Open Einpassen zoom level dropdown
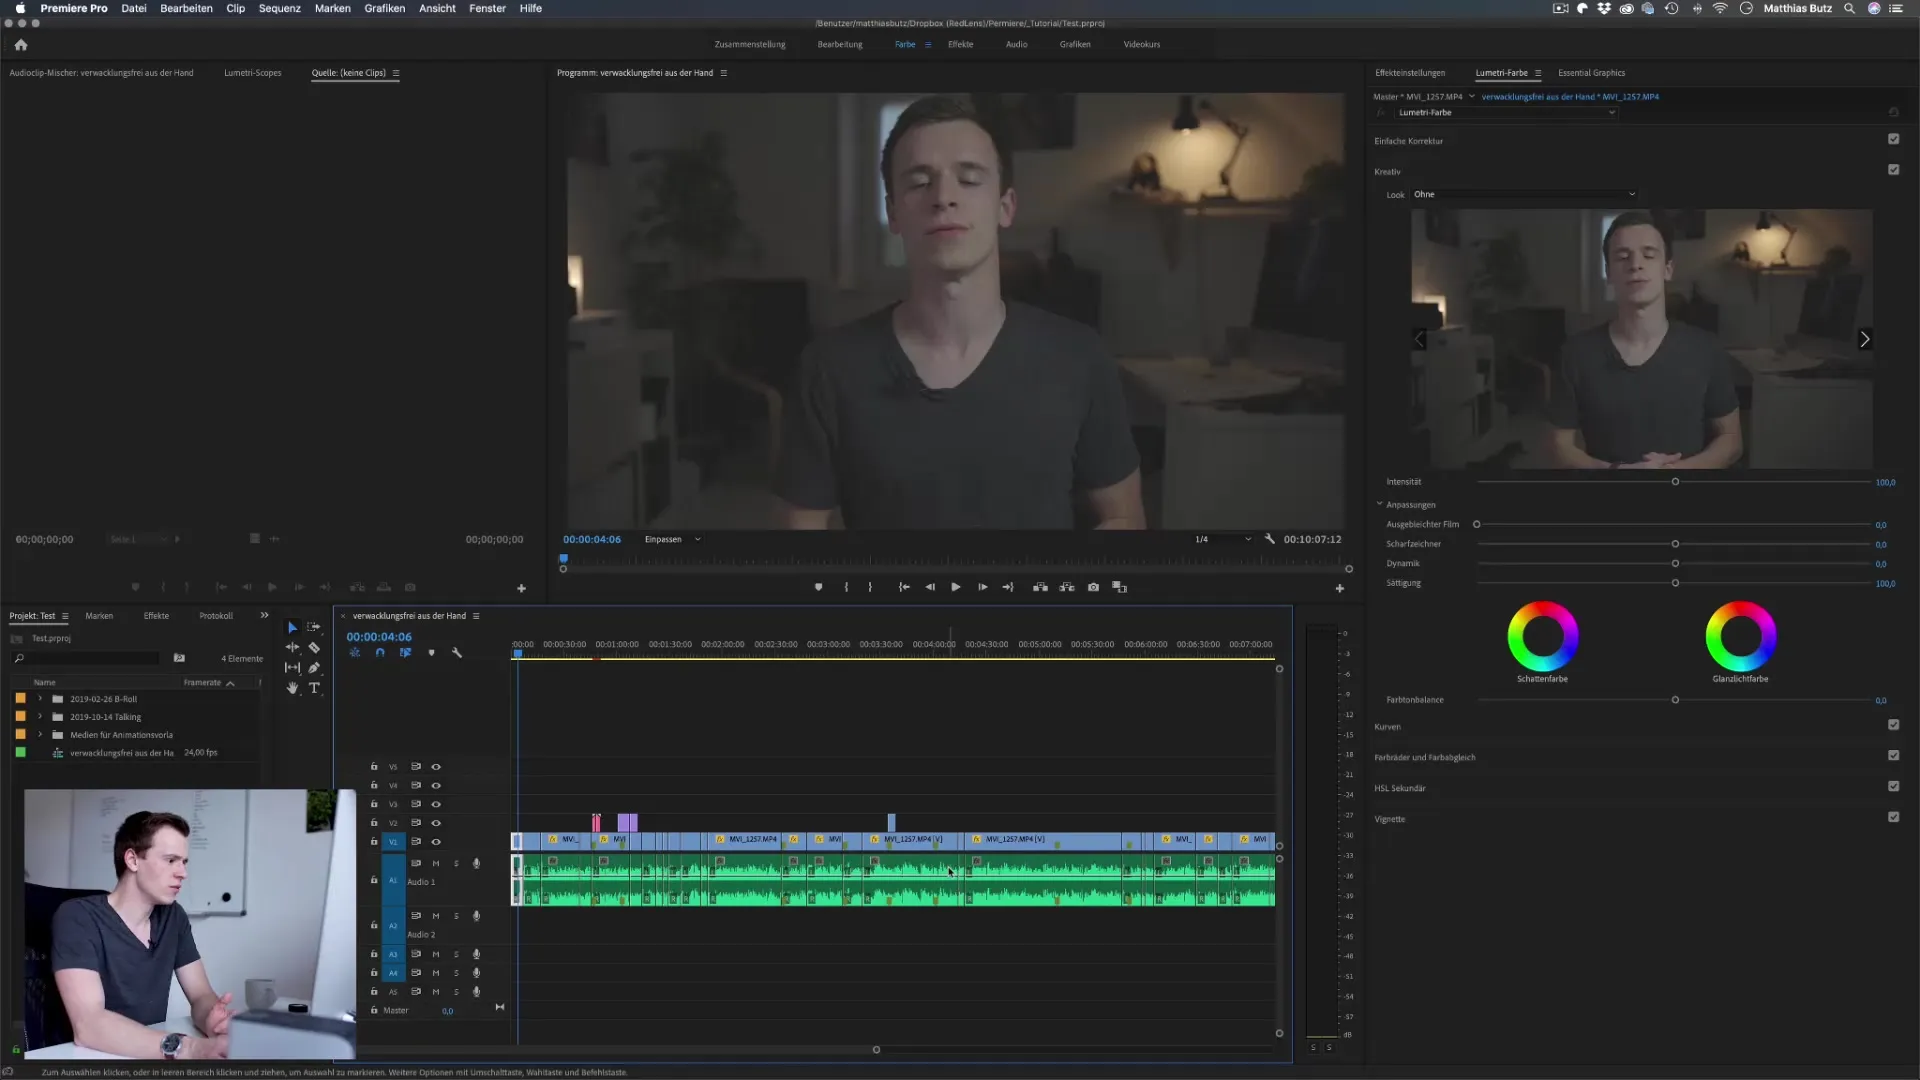 (672, 539)
